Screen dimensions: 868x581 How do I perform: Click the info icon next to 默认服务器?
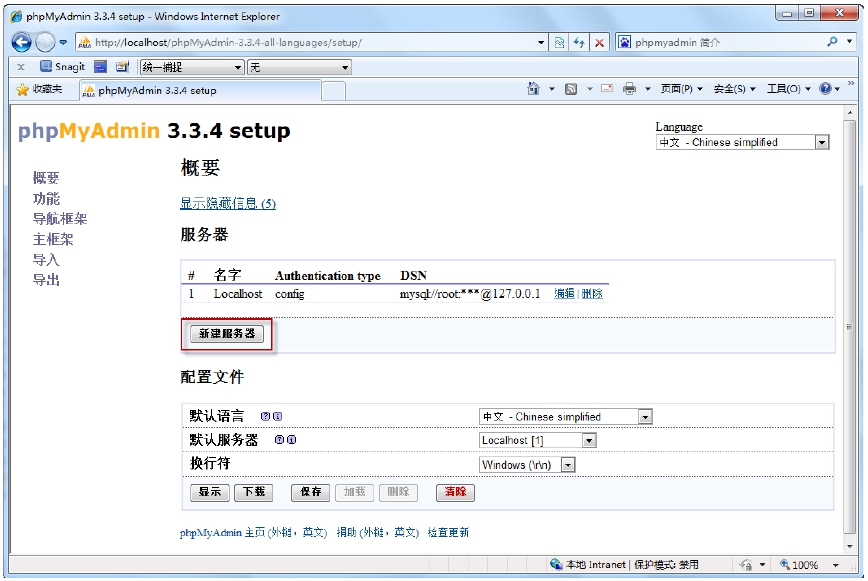tap(291, 440)
